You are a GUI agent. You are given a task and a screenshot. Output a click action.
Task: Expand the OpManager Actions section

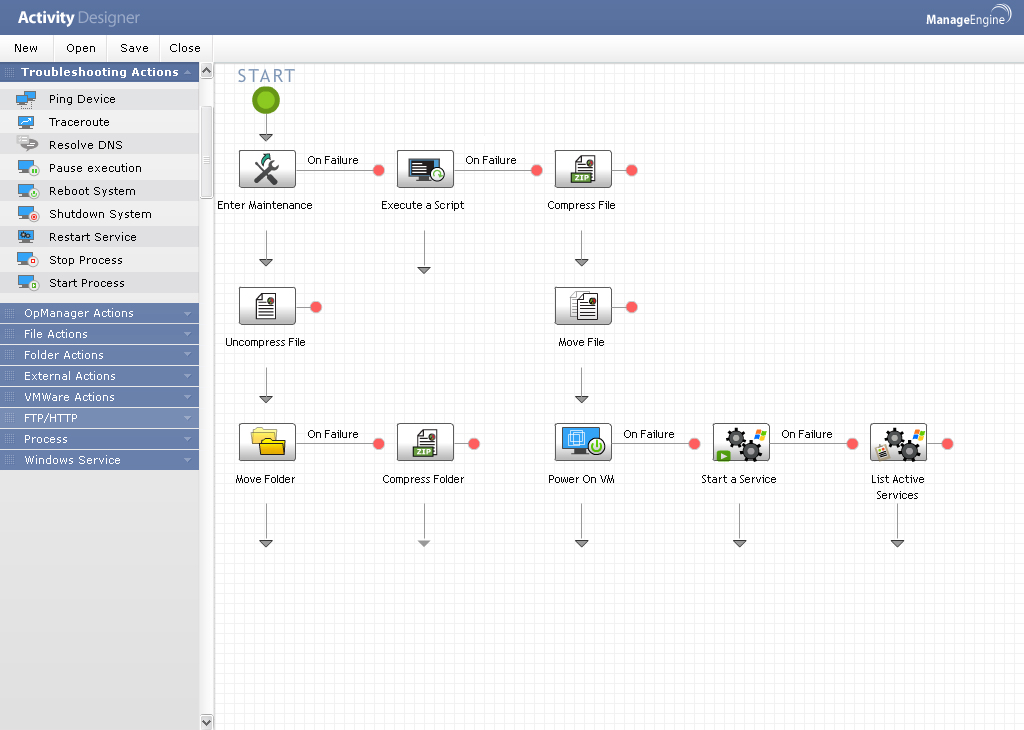[99, 313]
